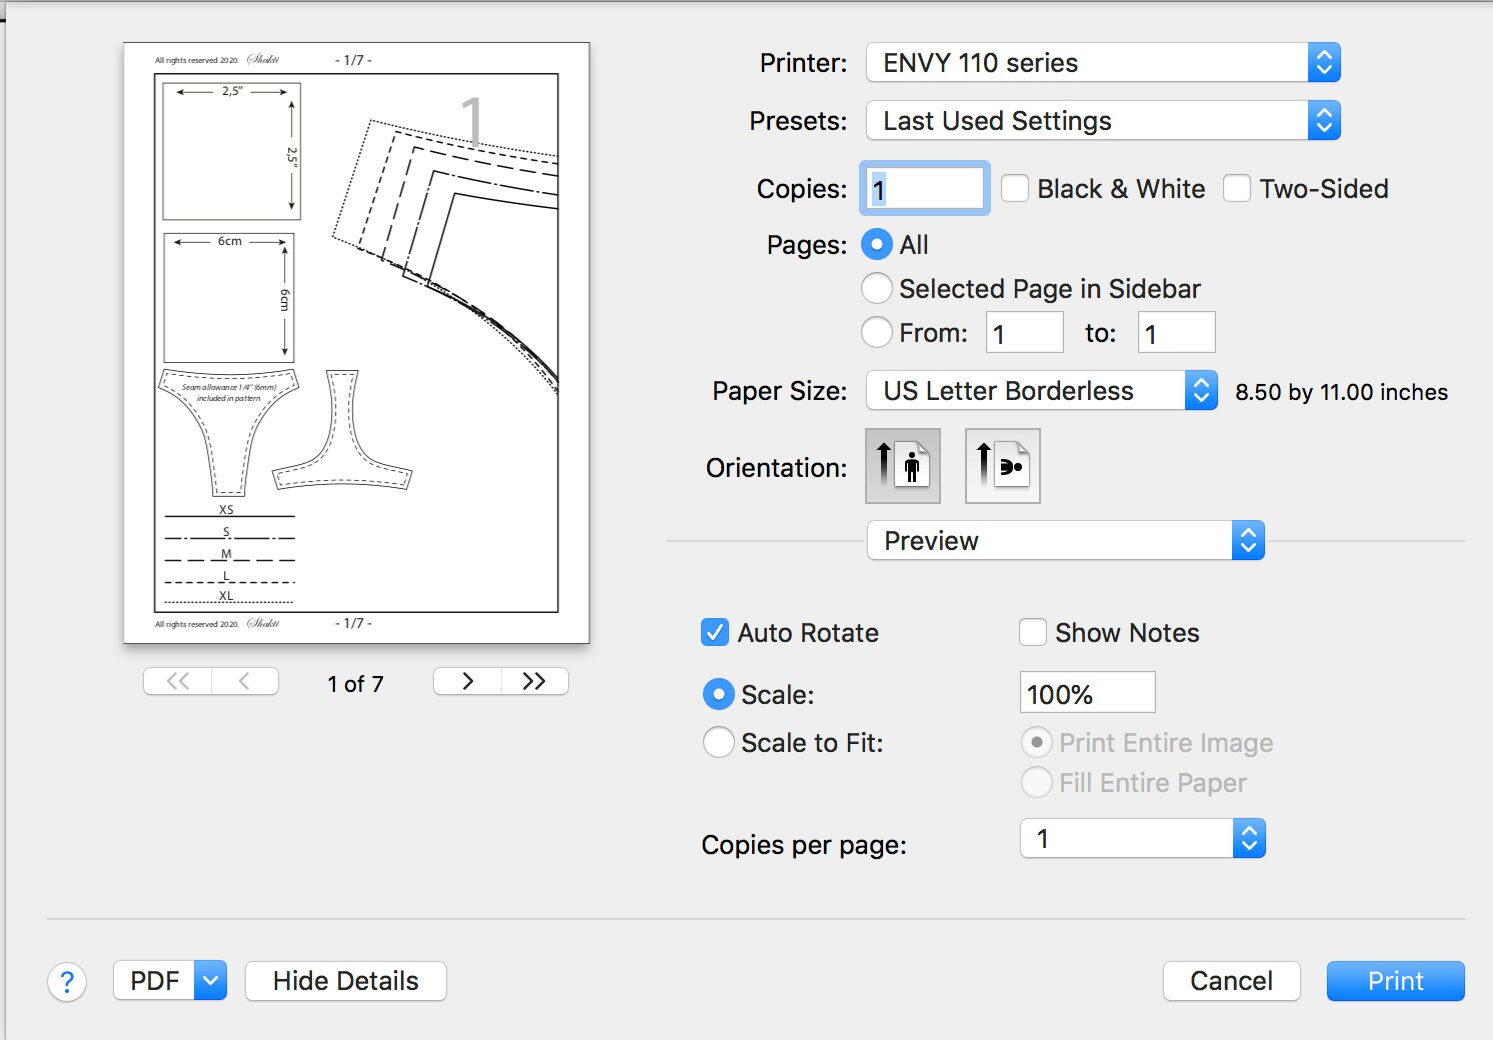Open the Printer ENVY 110 series dropdown

pos(1103,63)
